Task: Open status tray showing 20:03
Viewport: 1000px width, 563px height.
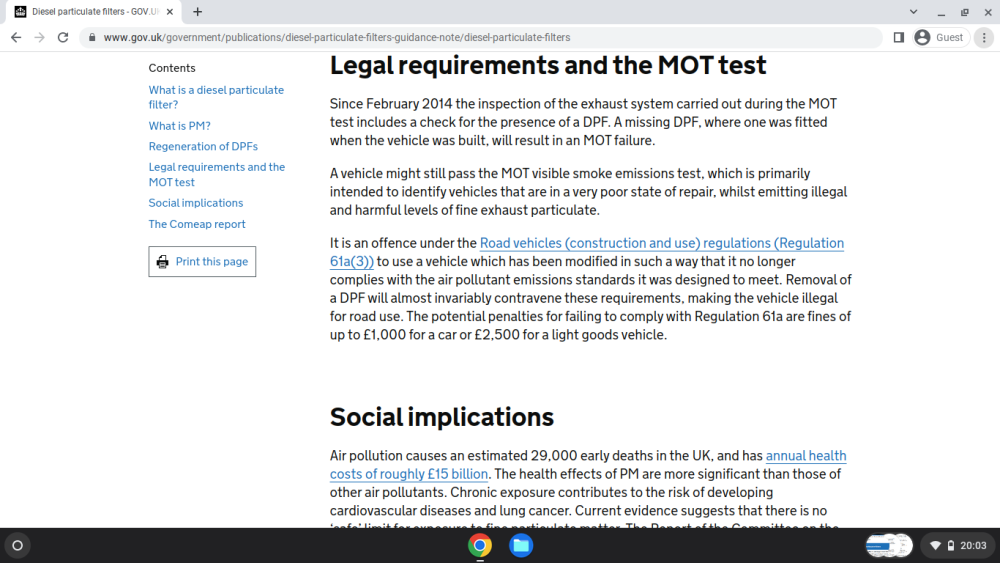Action: pyautogui.click(x=959, y=545)
